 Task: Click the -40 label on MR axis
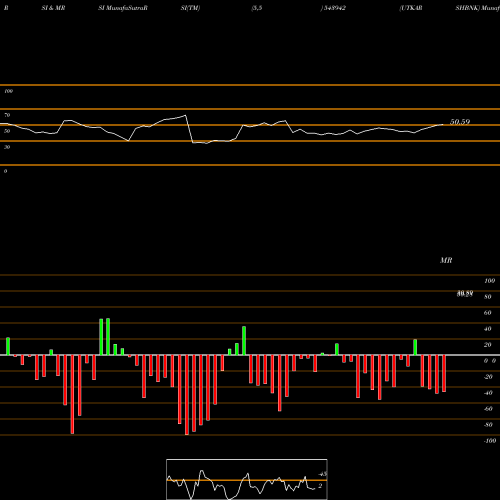pos(488,393)
